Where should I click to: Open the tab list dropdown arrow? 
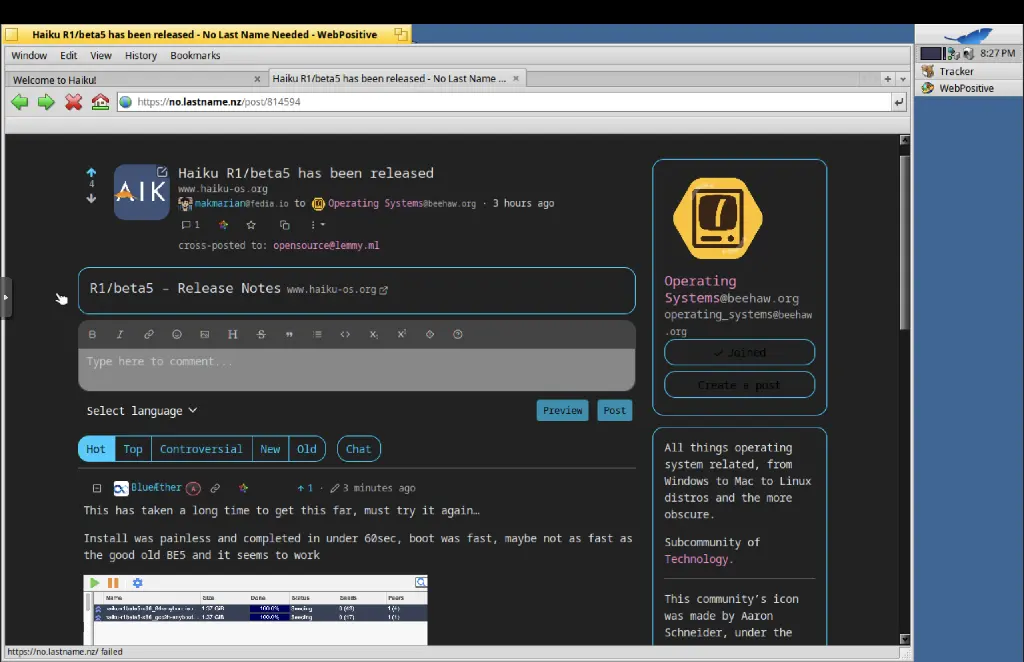pos(903,79)
